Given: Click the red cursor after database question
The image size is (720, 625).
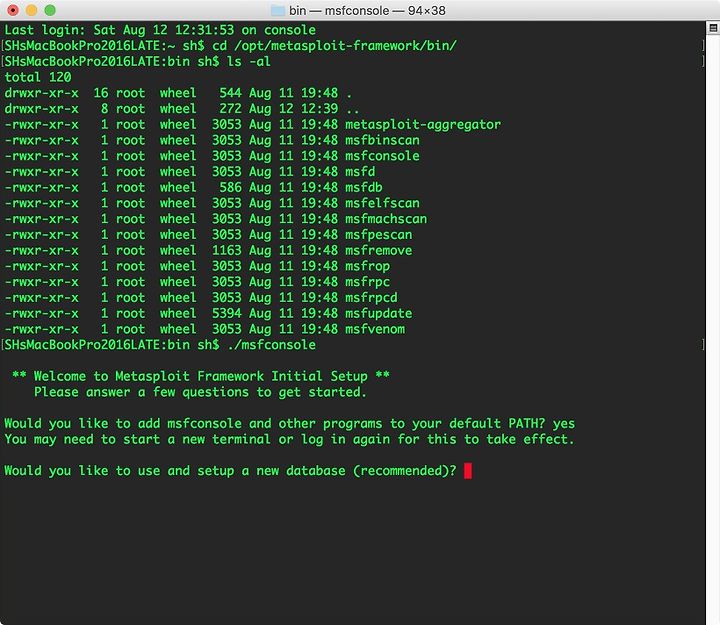Looking at the screenshot, I should tap(468, 471).
